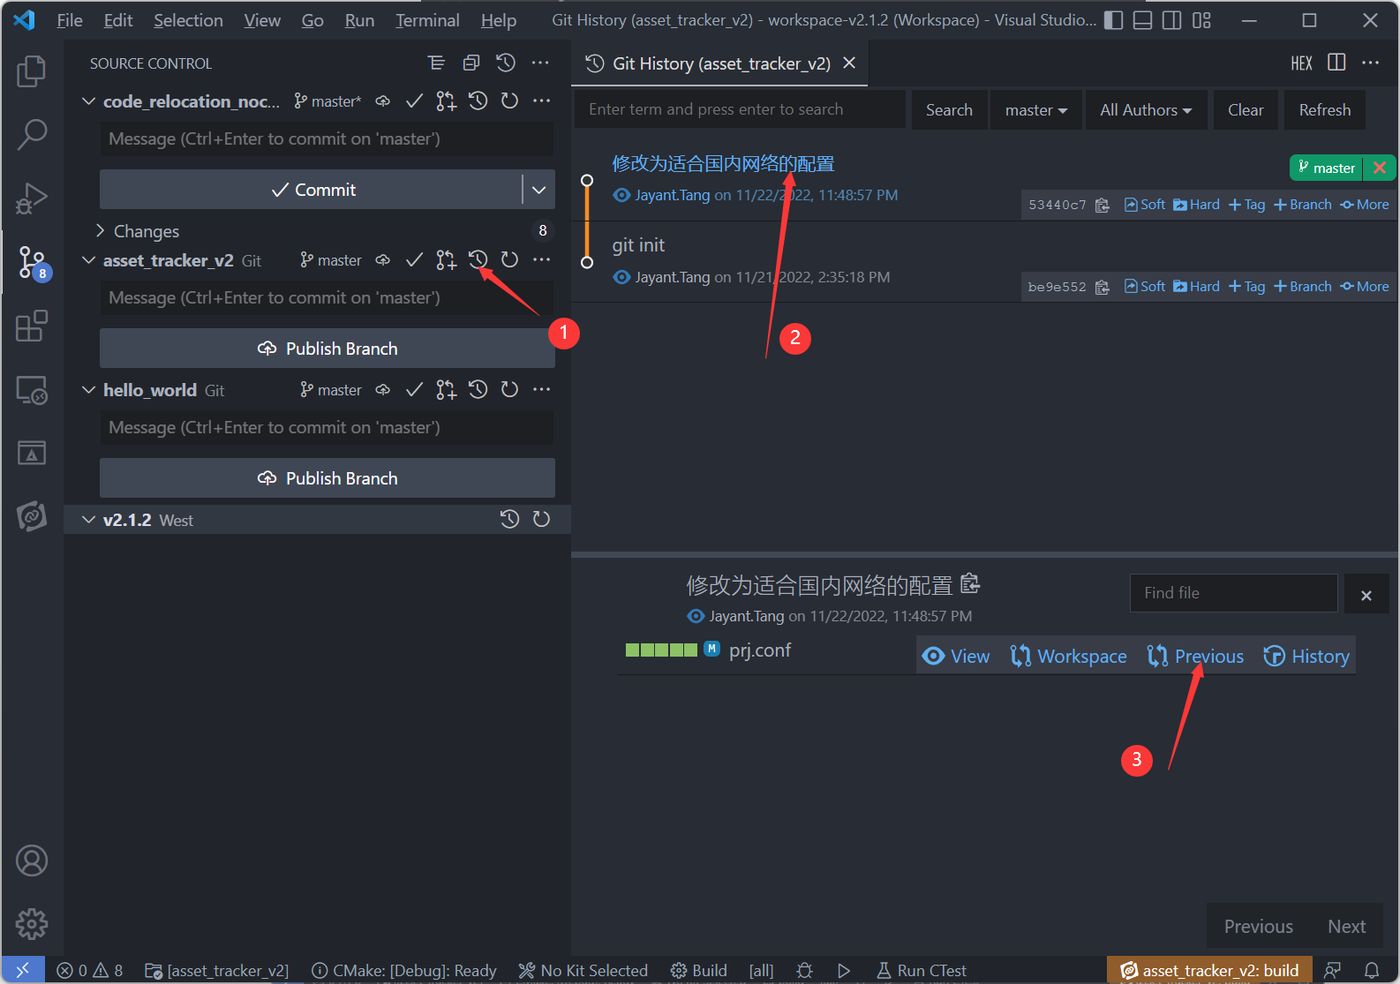Click Git history icon for asset_tracker_v2
The image size is (1400, 984).
[x=478, y=260]
